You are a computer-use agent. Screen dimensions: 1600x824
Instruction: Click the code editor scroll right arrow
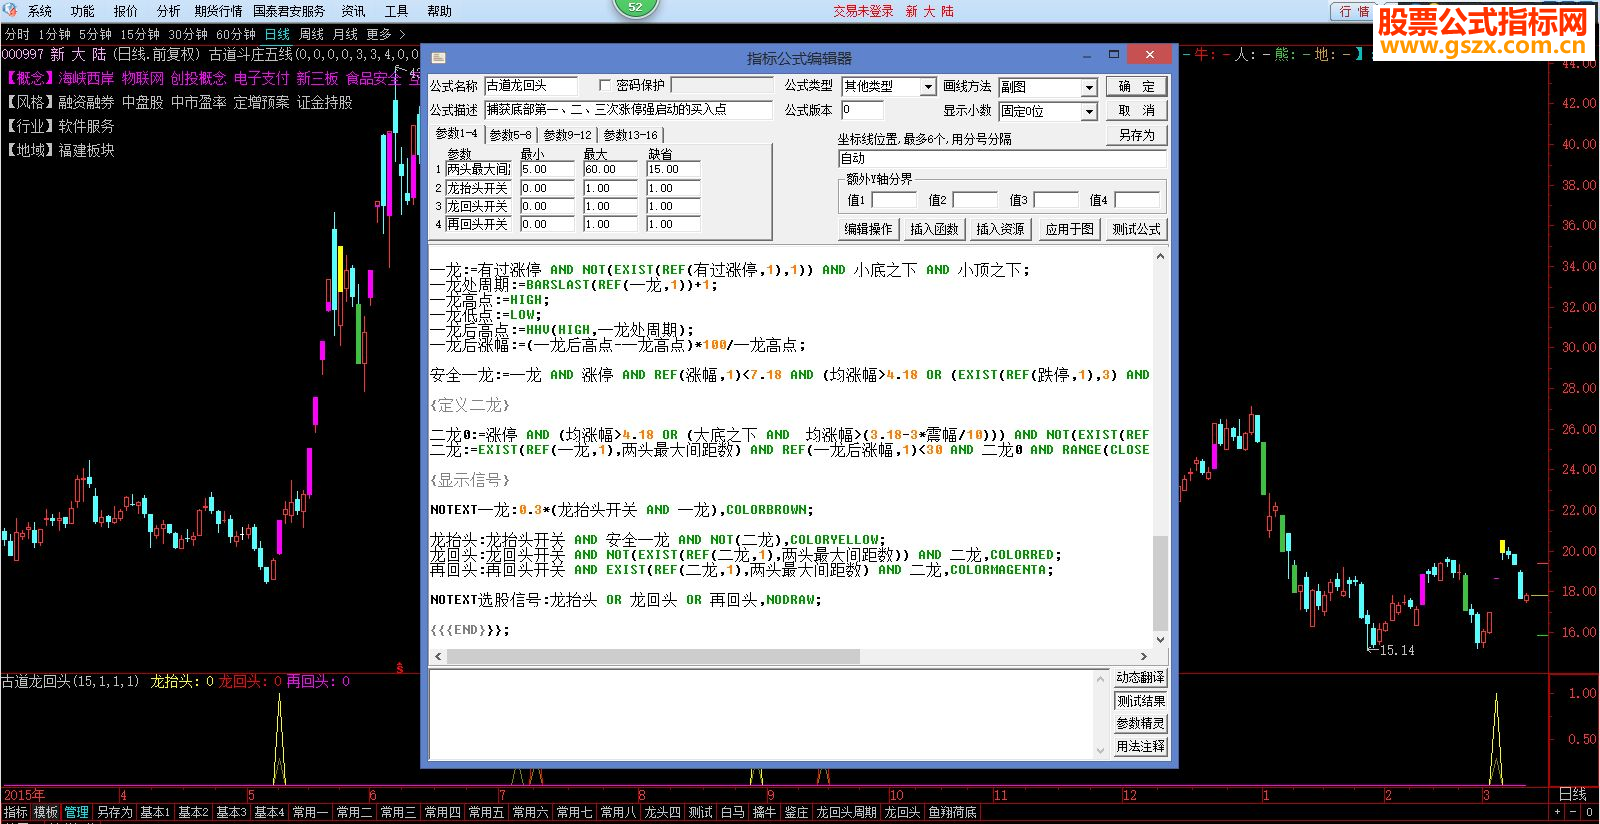[x=1143, y=656]
